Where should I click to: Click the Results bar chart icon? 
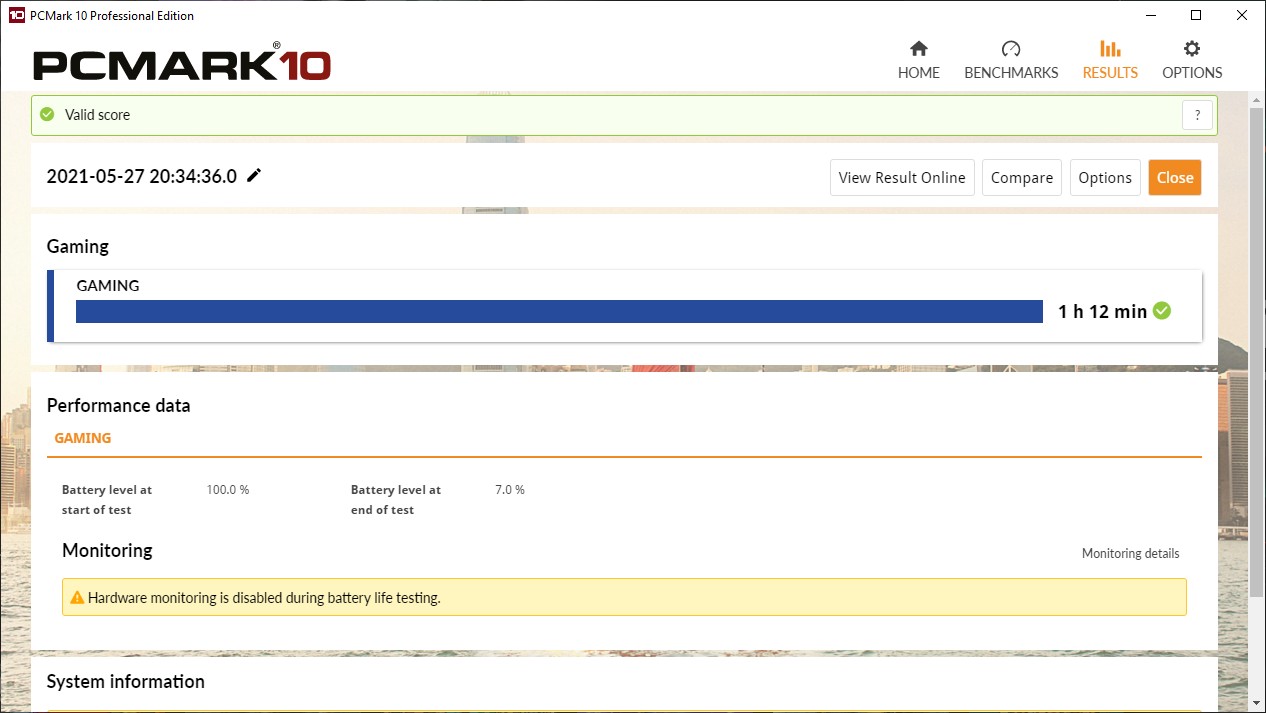click(1109, 49)
